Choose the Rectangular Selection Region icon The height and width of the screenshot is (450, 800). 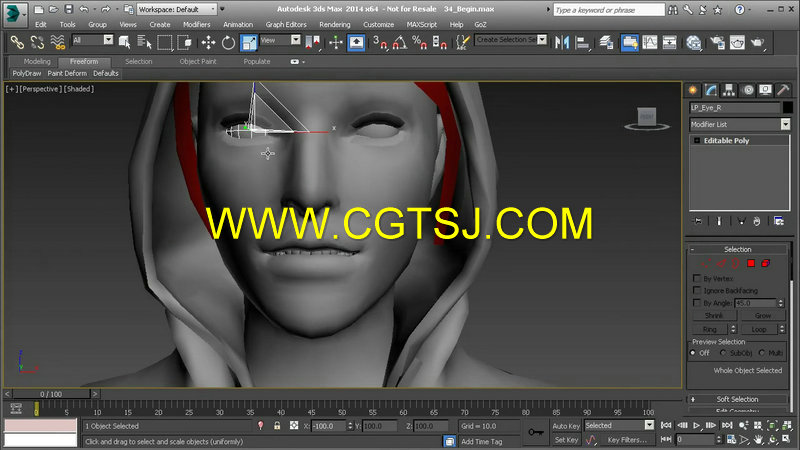pyautogui.click(x=164, y=42)
